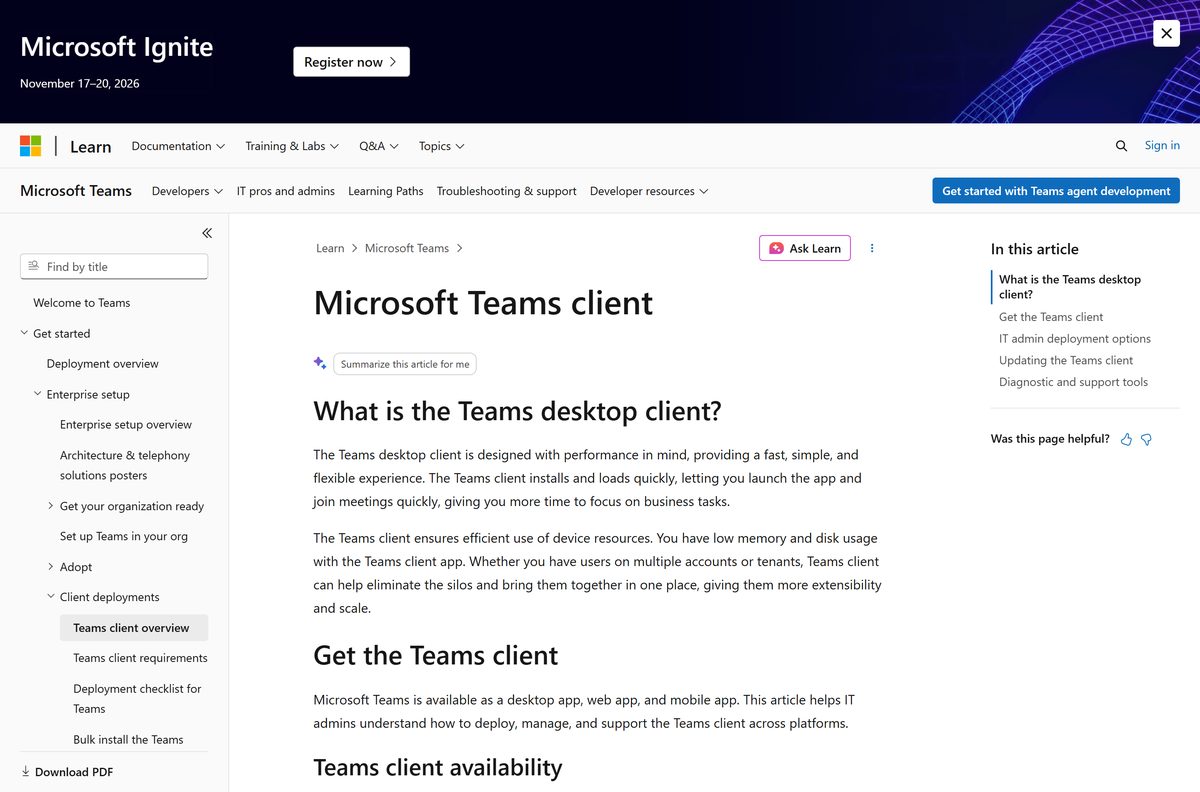Click the Download PDF arrow icon

(x=26, y=772)
